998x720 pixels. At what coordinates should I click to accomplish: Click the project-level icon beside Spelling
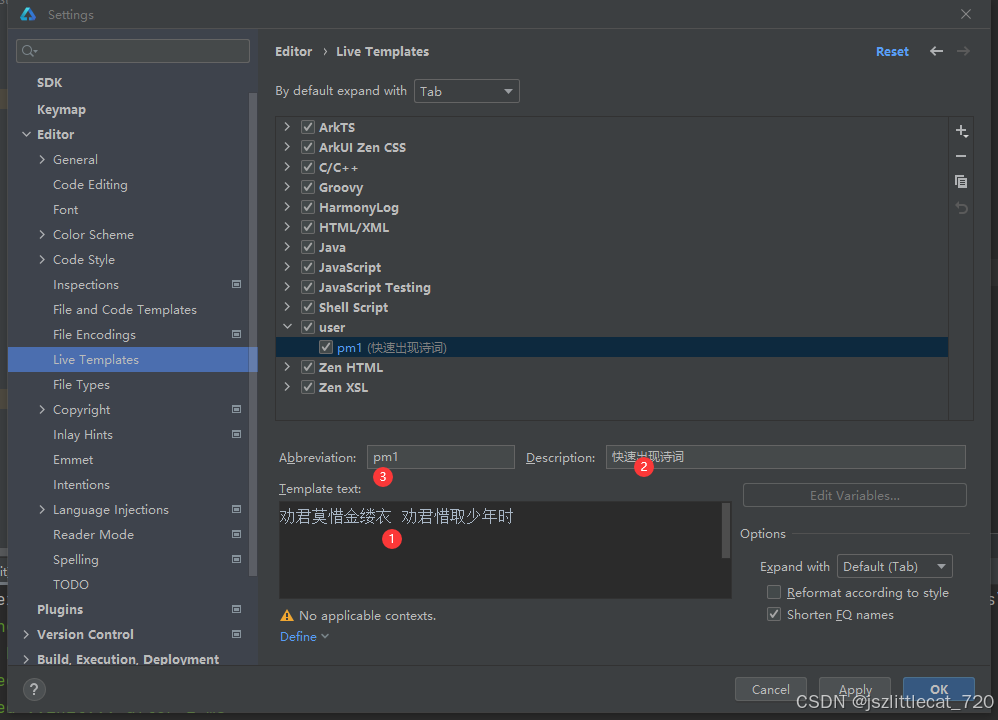coord(237,560)
